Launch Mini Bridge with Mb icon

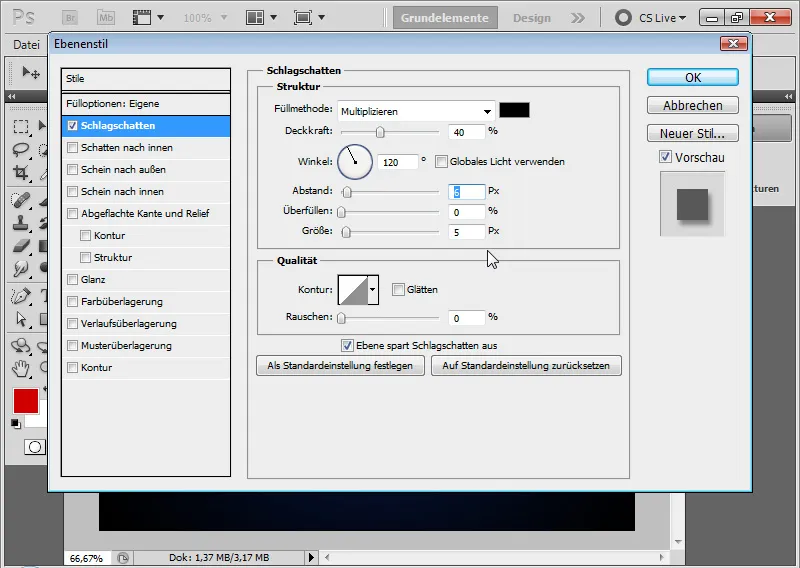point(106,18)
